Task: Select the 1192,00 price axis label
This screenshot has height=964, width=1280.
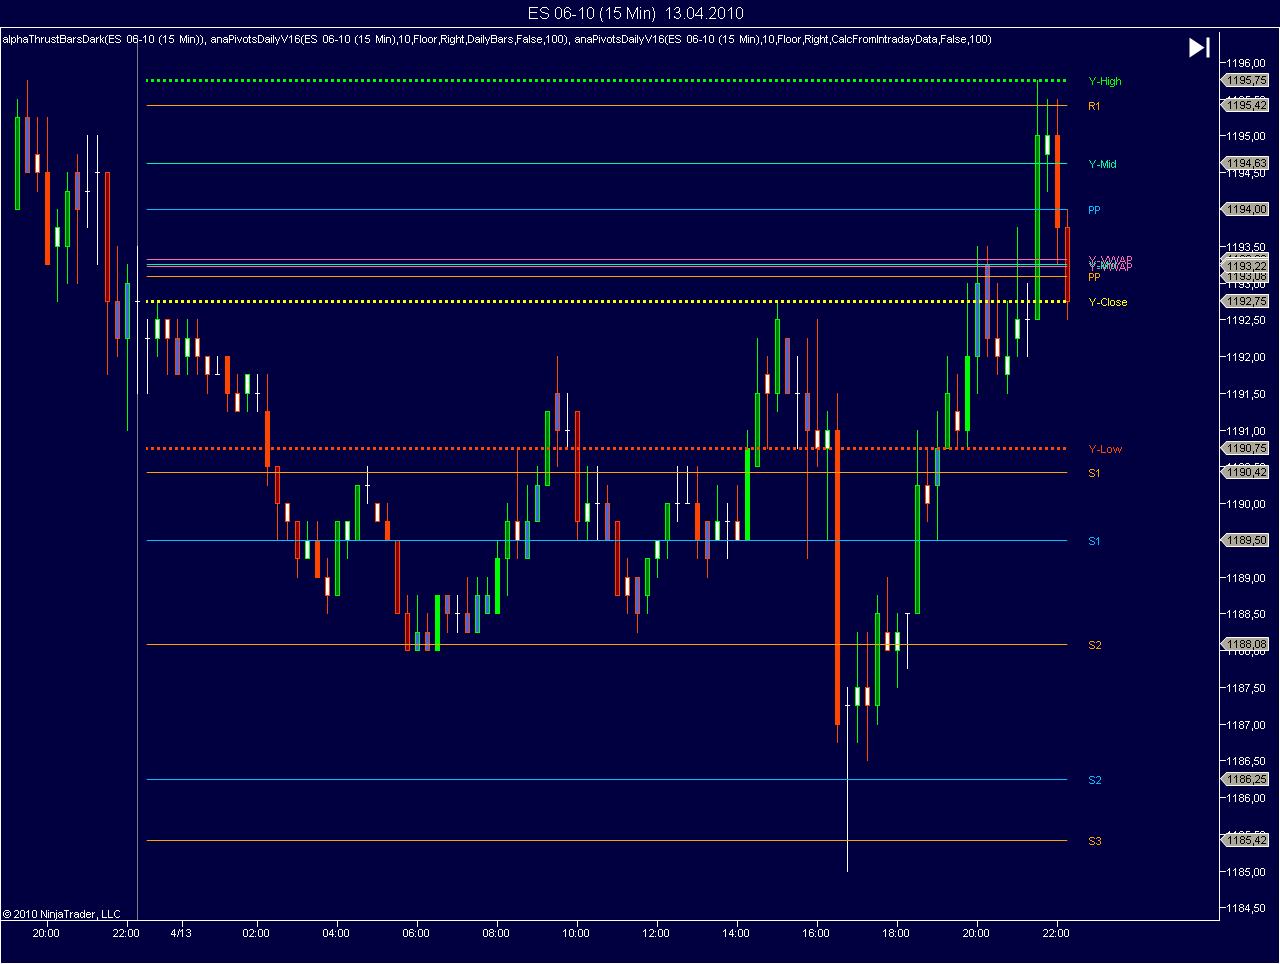Action: click(x=1246, y=357)
